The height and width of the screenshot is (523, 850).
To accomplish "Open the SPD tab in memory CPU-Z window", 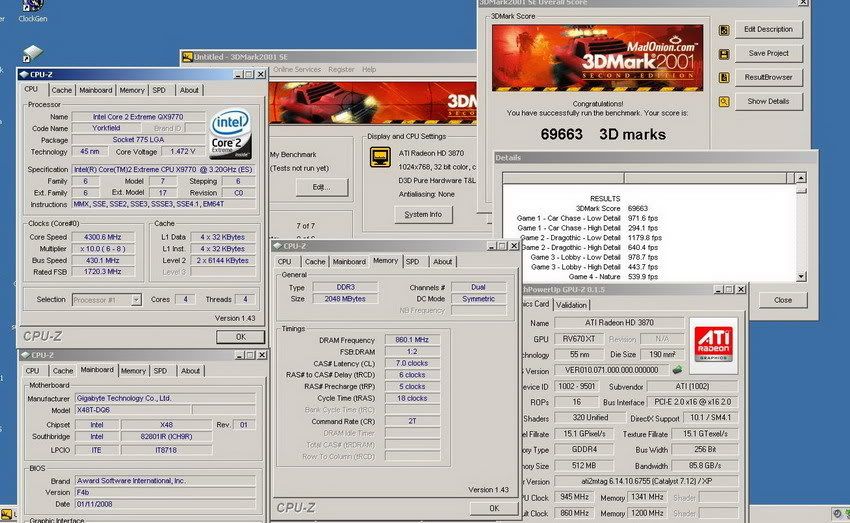I will click(x=412, y=261).
